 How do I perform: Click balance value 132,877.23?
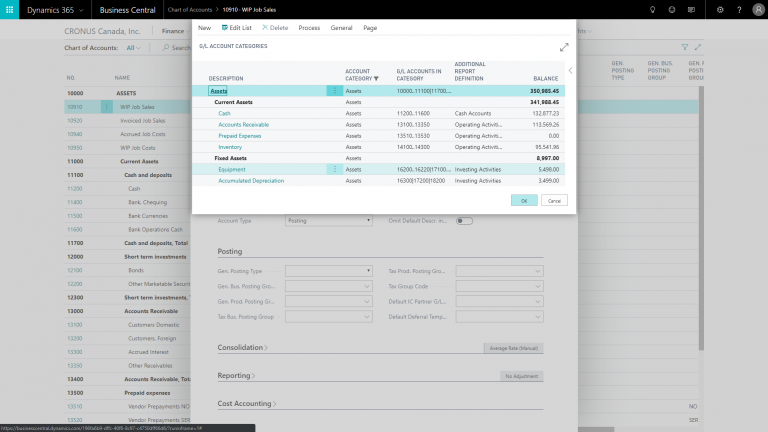(545, 113)
